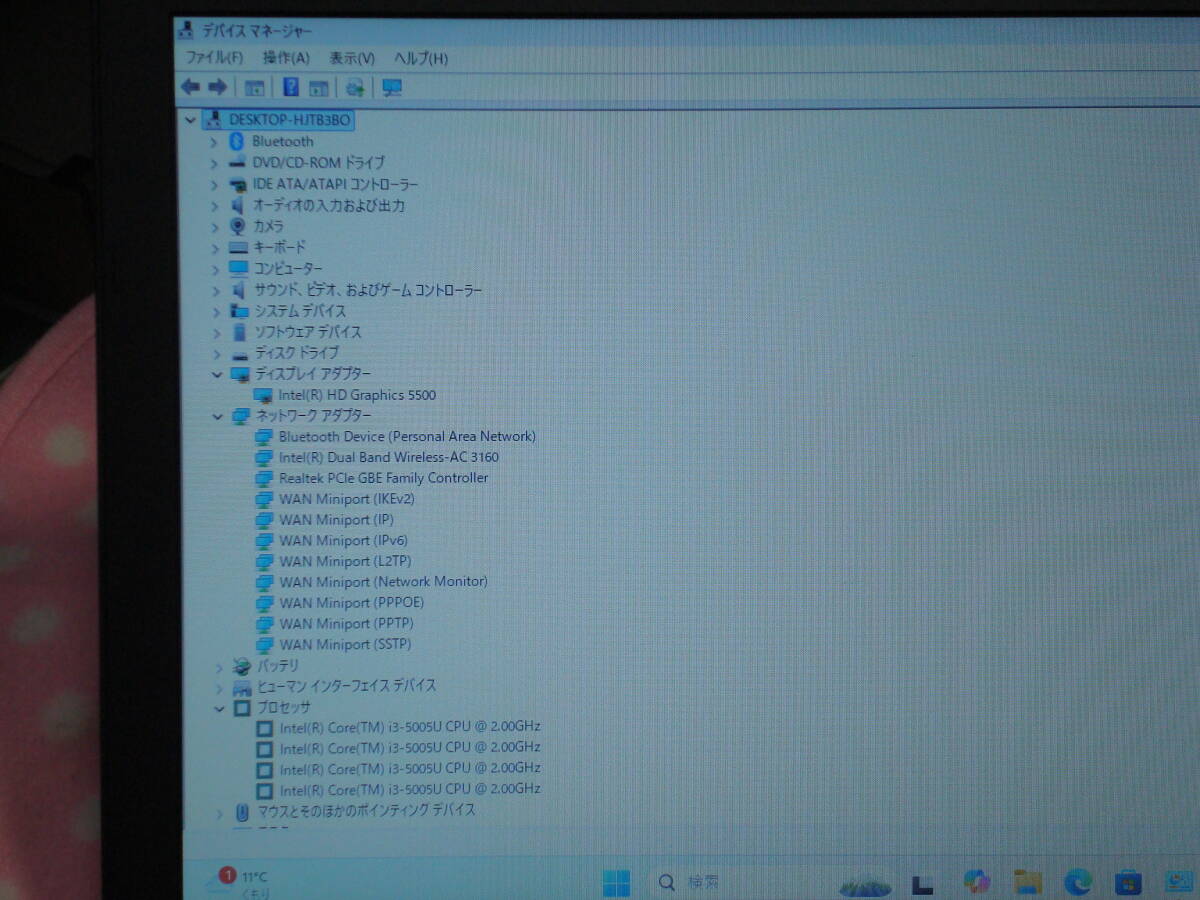The image size is (1200, 900).
Task: Select Intel(R) Dual Band Wireless-AC 3160
Action: click(x=389, y=457)
